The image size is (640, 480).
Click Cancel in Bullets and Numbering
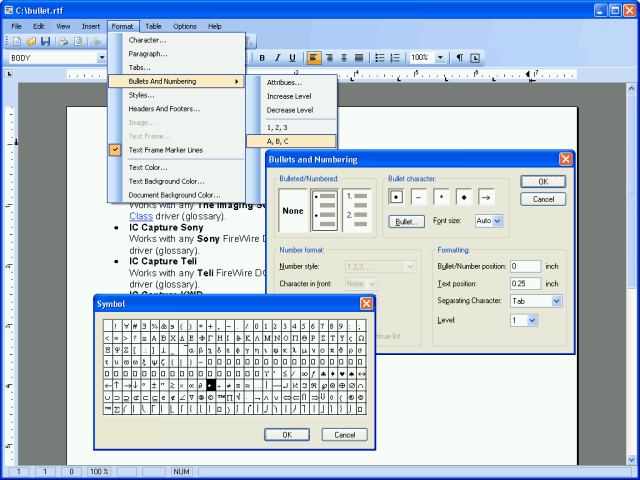543,199
